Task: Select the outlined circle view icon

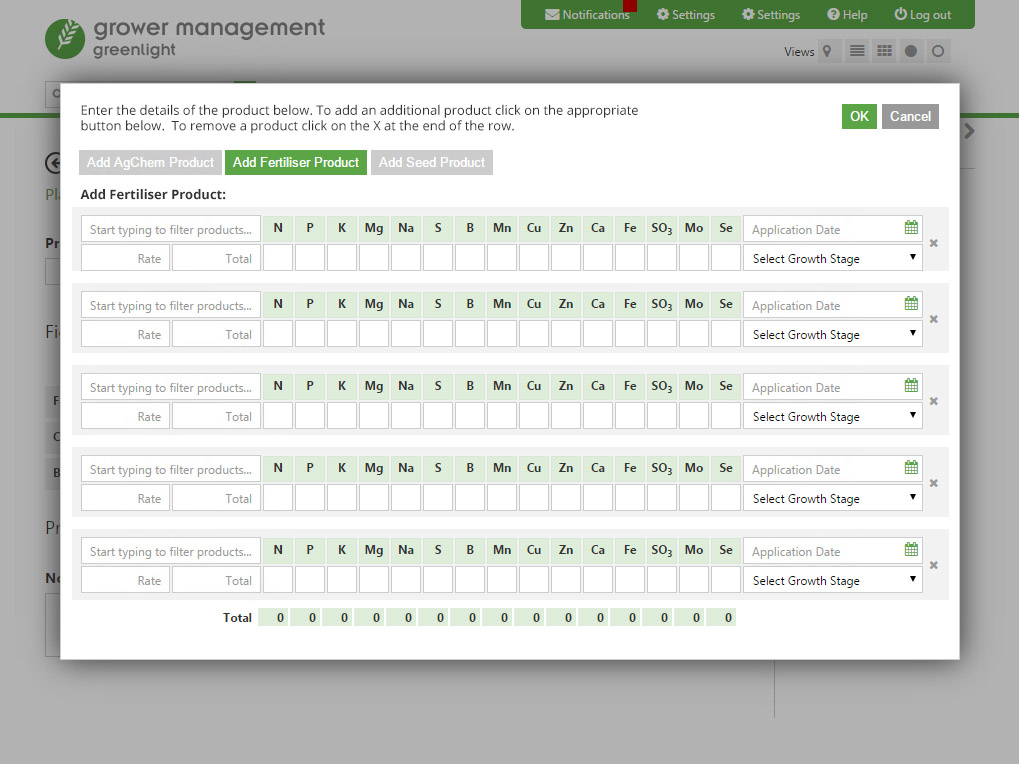Action: coord(937,51)
